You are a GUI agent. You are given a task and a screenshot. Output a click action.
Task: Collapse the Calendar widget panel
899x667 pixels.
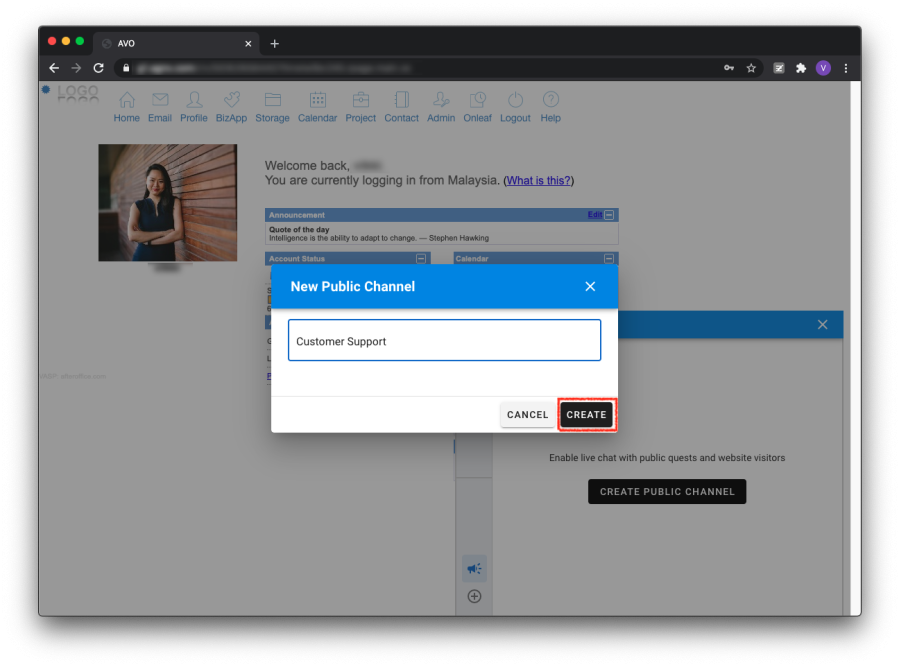click(x=610, y=258)
